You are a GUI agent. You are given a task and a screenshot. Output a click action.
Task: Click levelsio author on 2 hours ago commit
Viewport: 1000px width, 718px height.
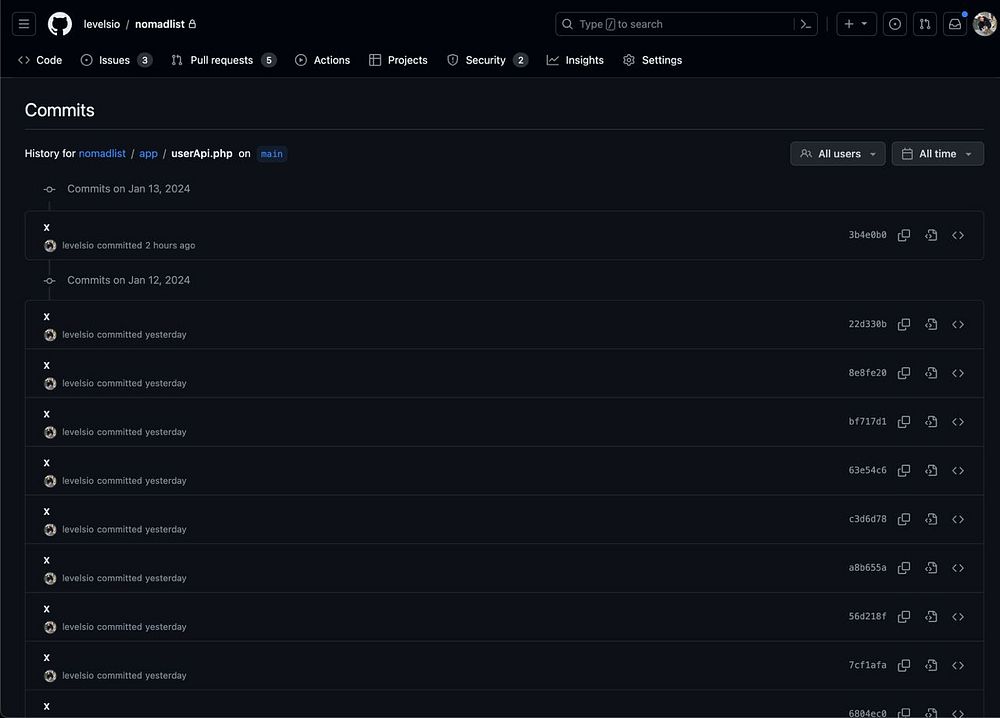point(78,245)
